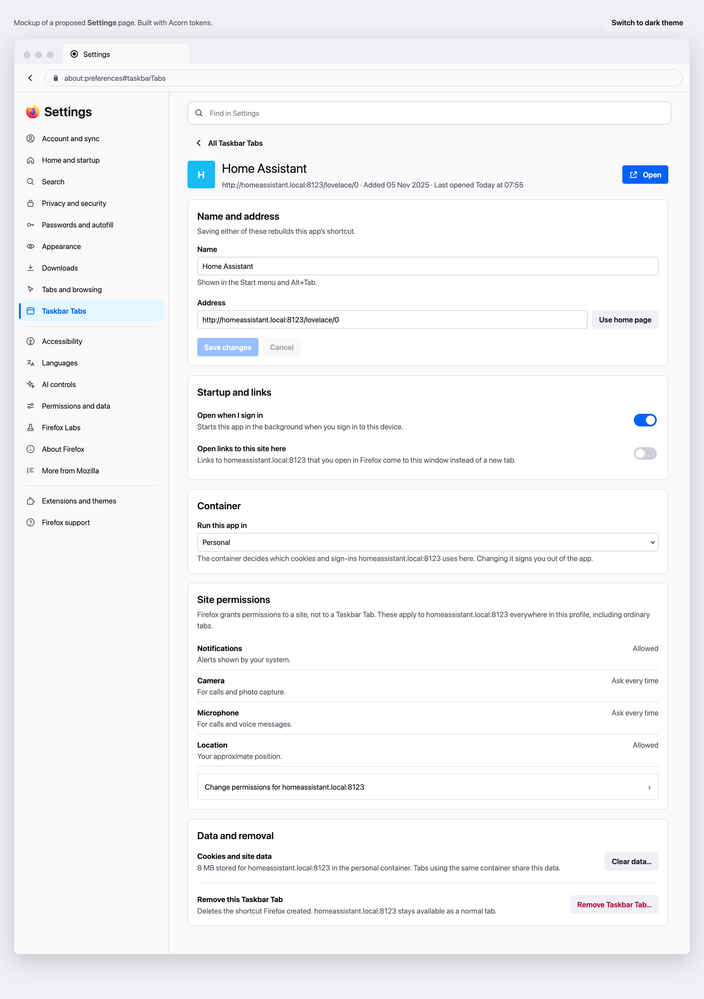Image resolution: width=704 pixels, height=999 pixels.
Task: Open the Firefox Labs section
Action: tap(91, 428)
